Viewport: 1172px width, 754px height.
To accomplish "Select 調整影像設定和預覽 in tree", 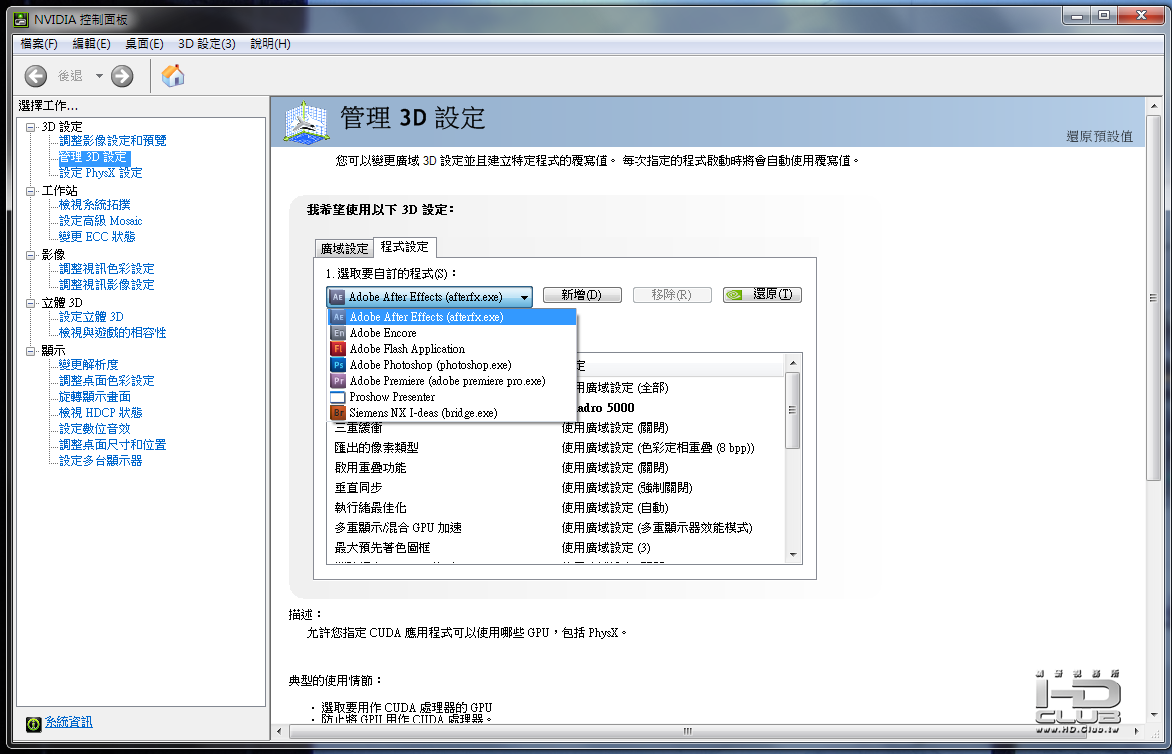I will [x=113, y=140].
